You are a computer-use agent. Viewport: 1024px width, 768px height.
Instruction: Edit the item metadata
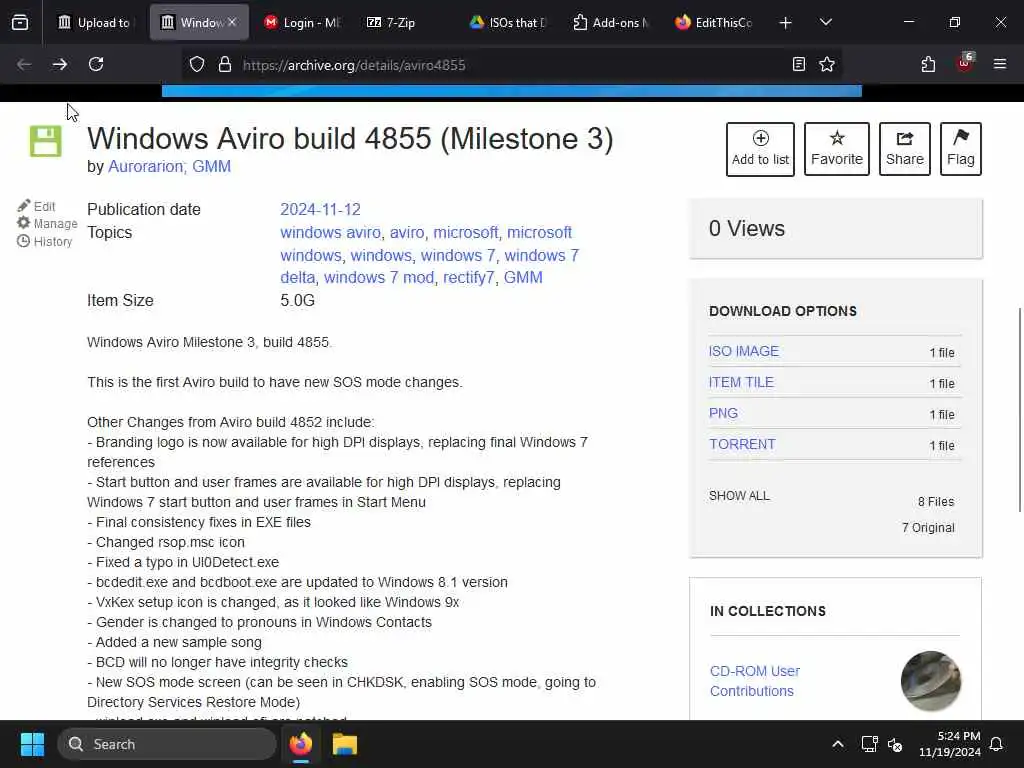37,206
